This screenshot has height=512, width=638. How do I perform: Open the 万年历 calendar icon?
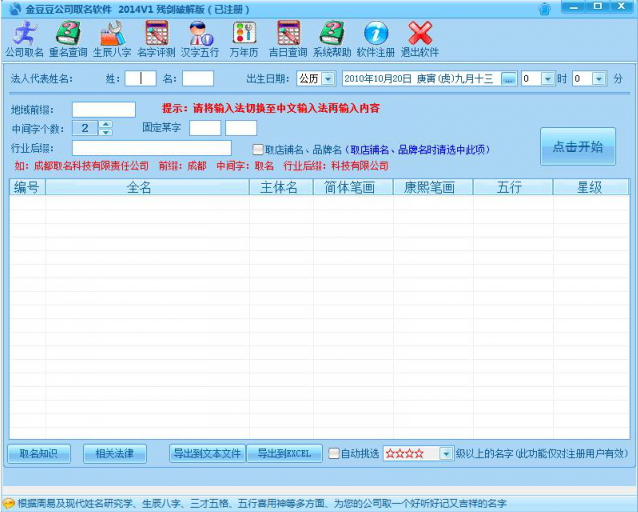pyautogui.click(x=243, y=38)
